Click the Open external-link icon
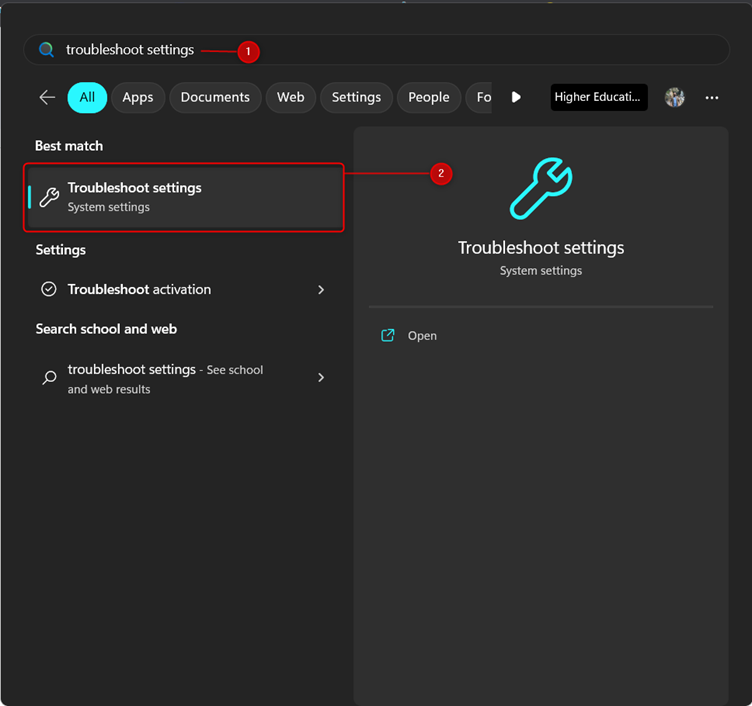The width and height of the screenshot is (752, 706). pos(388,335)
